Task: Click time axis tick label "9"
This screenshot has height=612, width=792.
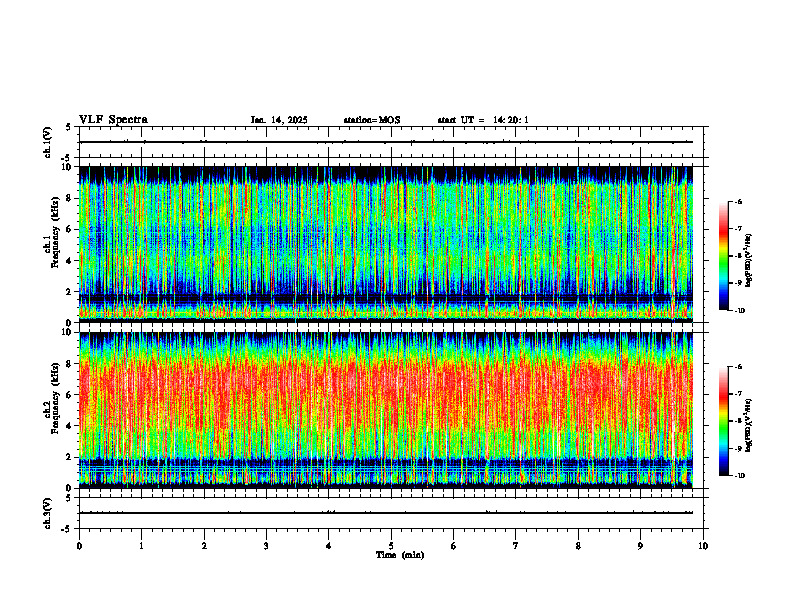Action: (x=641, y=546)
